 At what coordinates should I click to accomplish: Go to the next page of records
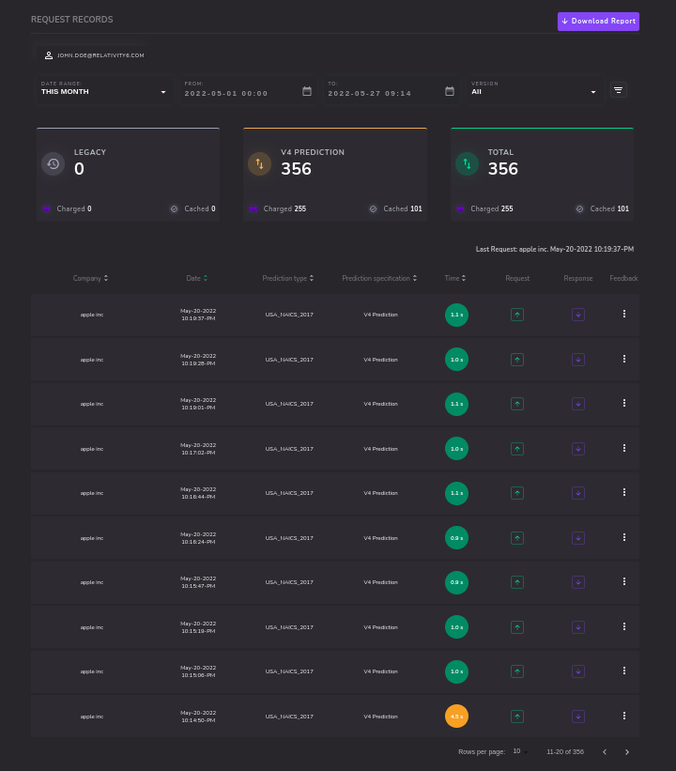pos(627,752)
